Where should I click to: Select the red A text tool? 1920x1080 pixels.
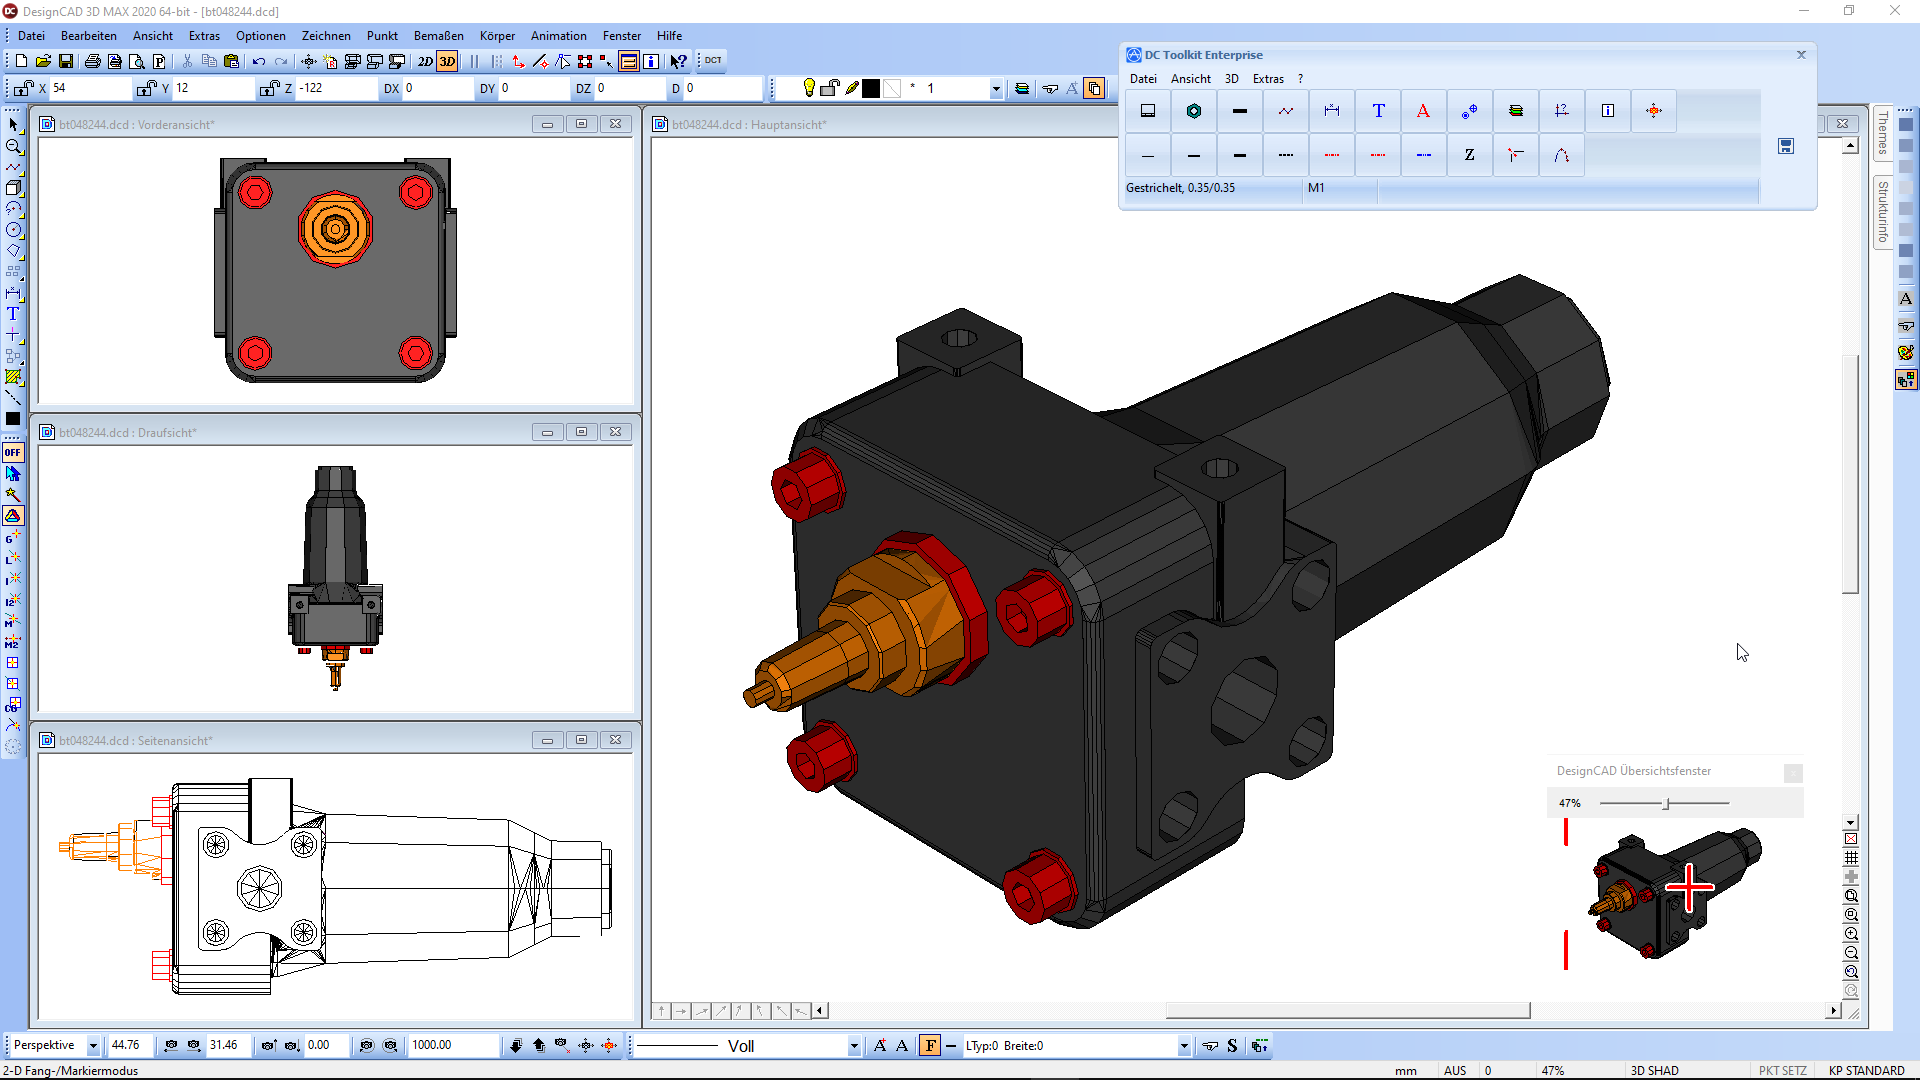point(1423,111)
